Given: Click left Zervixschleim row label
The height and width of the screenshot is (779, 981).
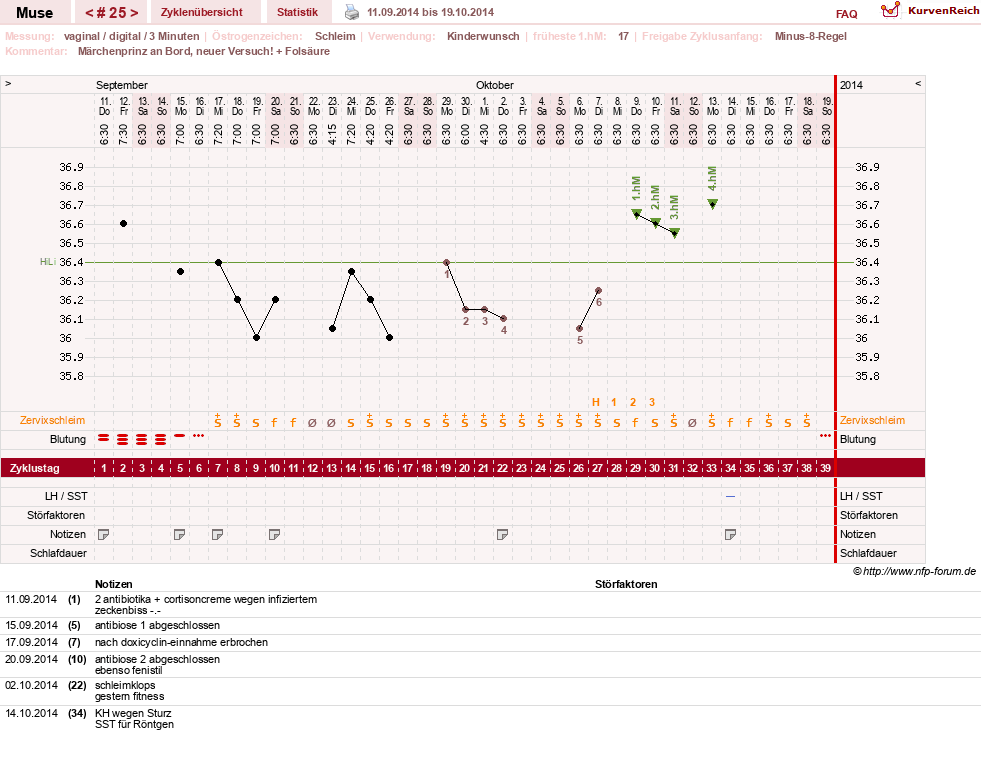Looking at the screenshot, I should click(x=53, y=420).
